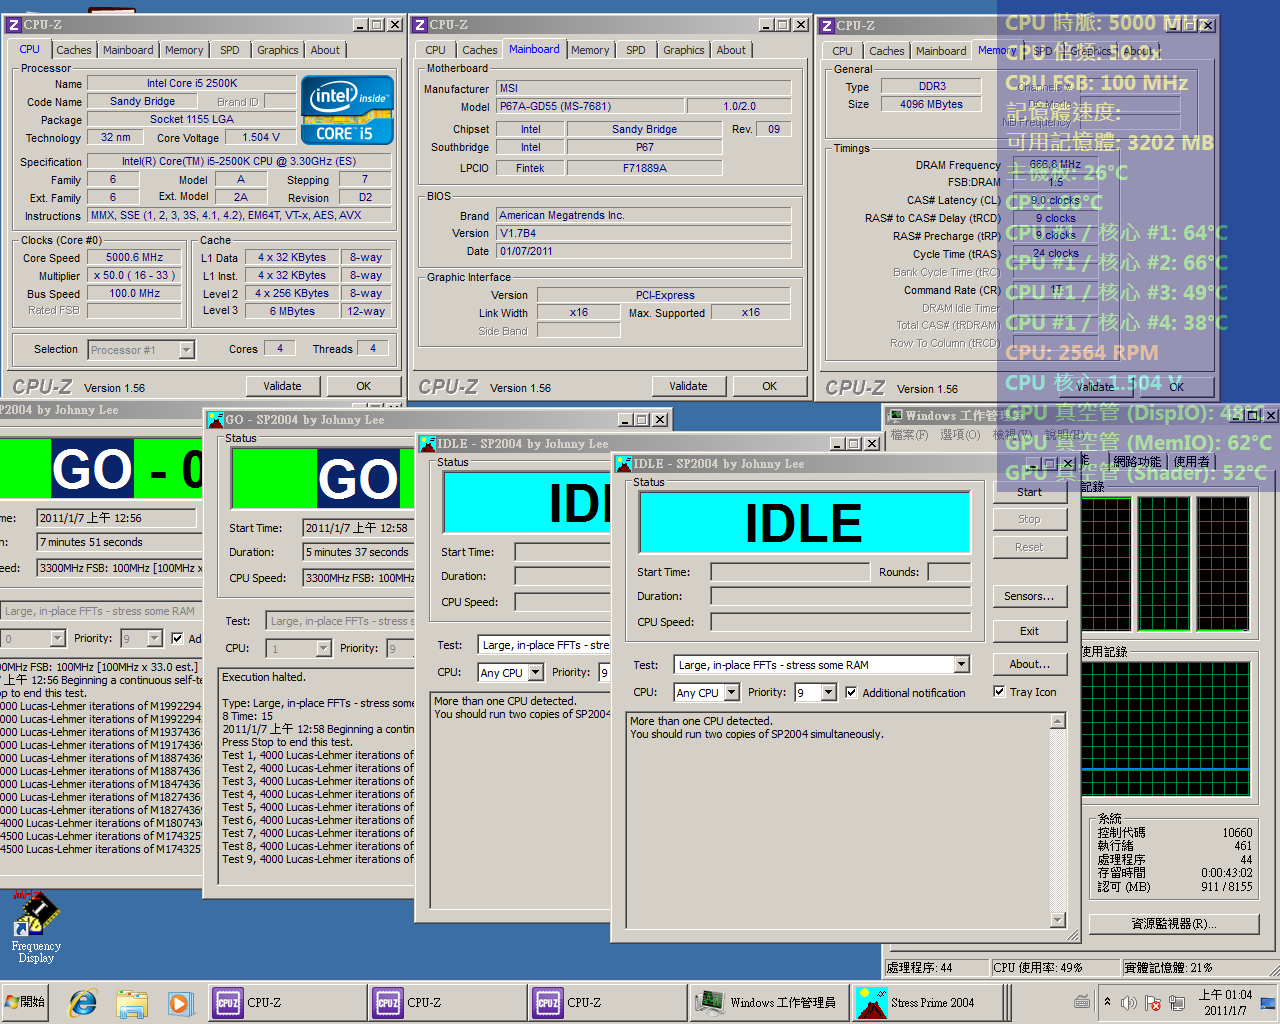Open the Windows Explorer folder taskbar icon
The image size is (1280, 1024).
[x=132, y=1002]
